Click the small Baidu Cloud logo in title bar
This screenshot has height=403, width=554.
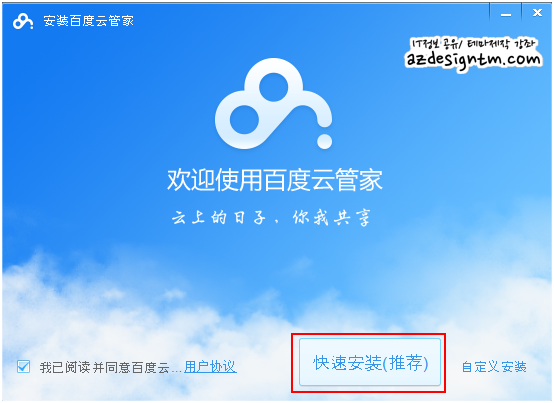(23, 21)
